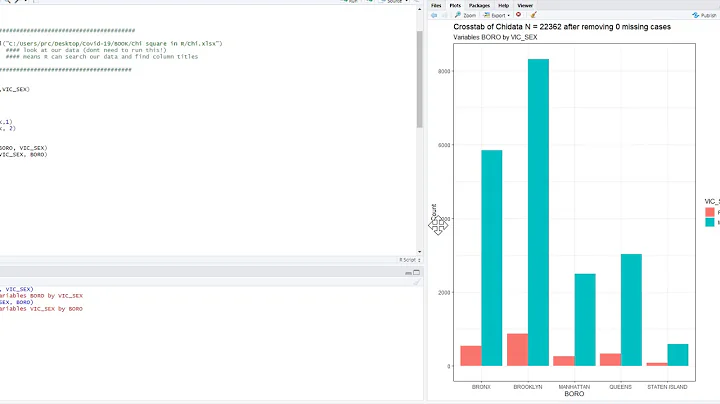Click the teal BROOKLYN bar
The width and height of the screenshot is (720, 404).
(538, 213)
